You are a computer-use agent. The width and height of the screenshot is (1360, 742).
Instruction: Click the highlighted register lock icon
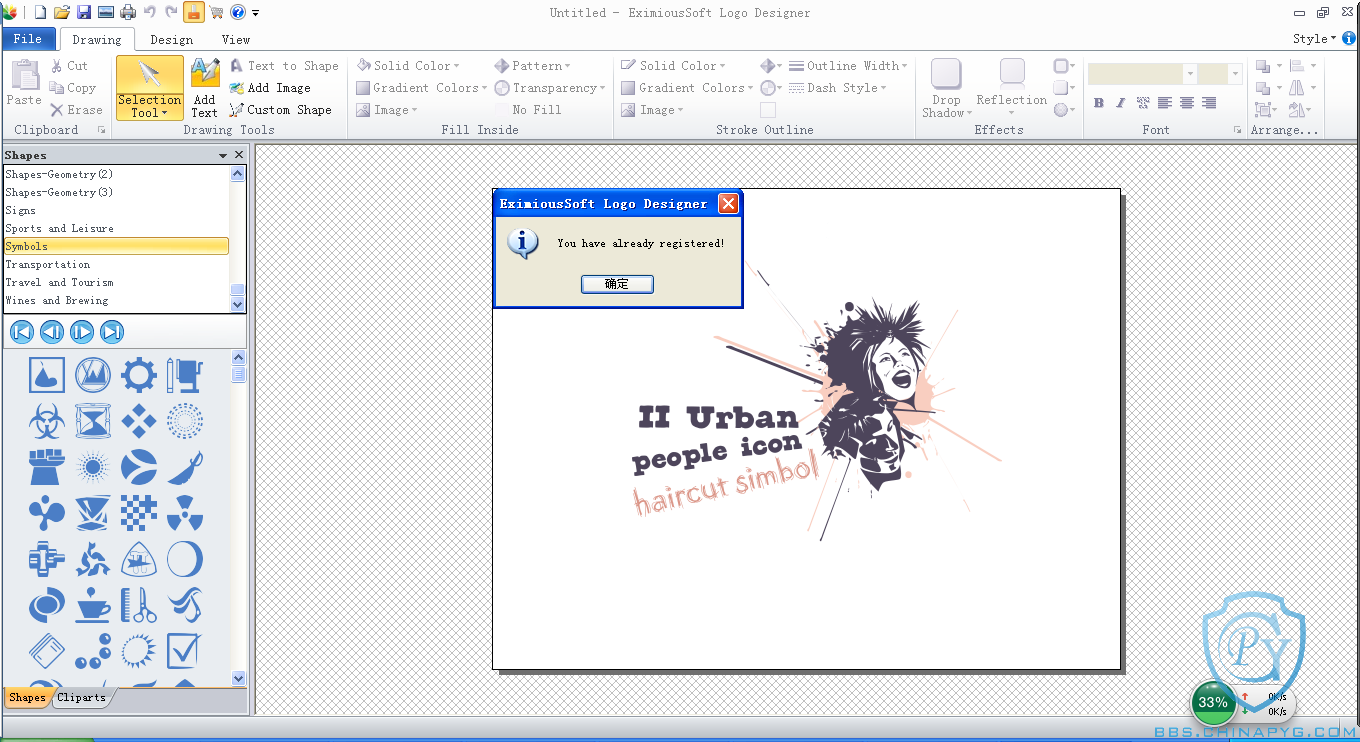pyautogui.click(x=194, y=12)
